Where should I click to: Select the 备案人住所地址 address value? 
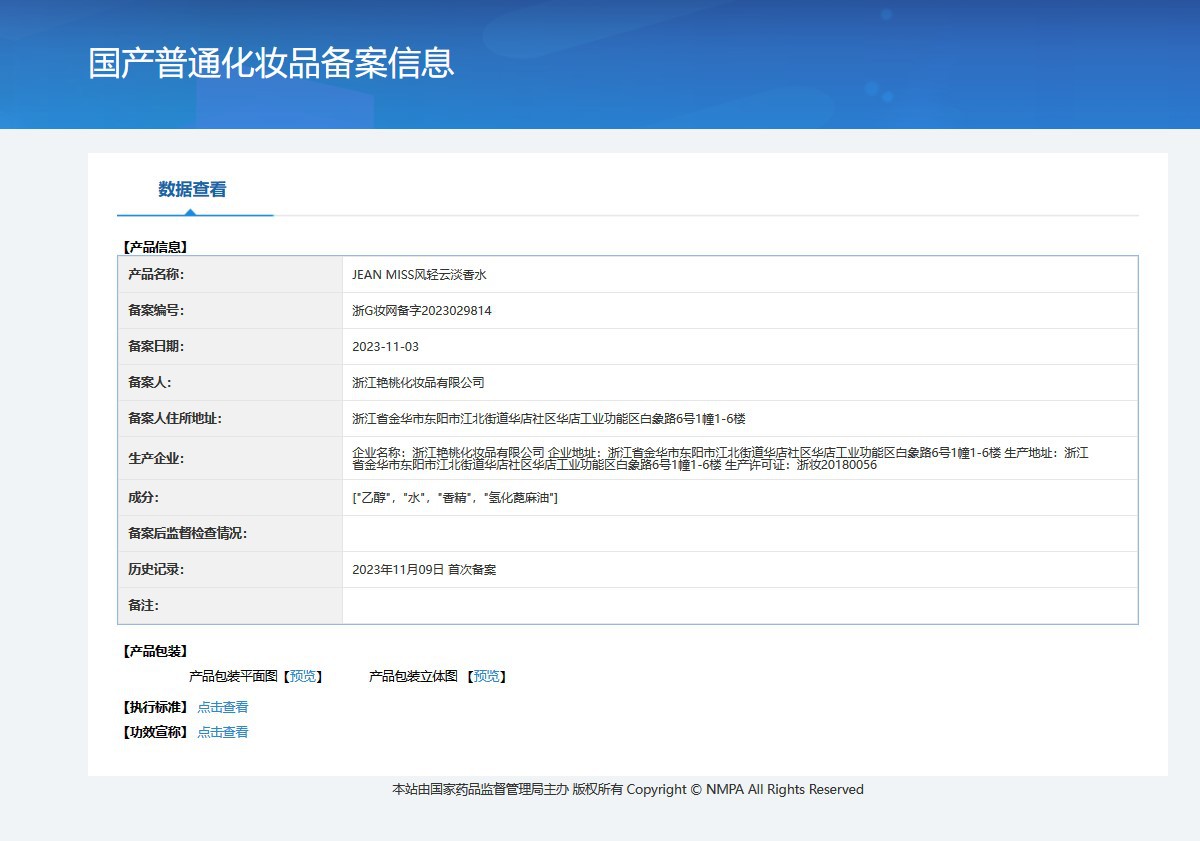(549, 419)
